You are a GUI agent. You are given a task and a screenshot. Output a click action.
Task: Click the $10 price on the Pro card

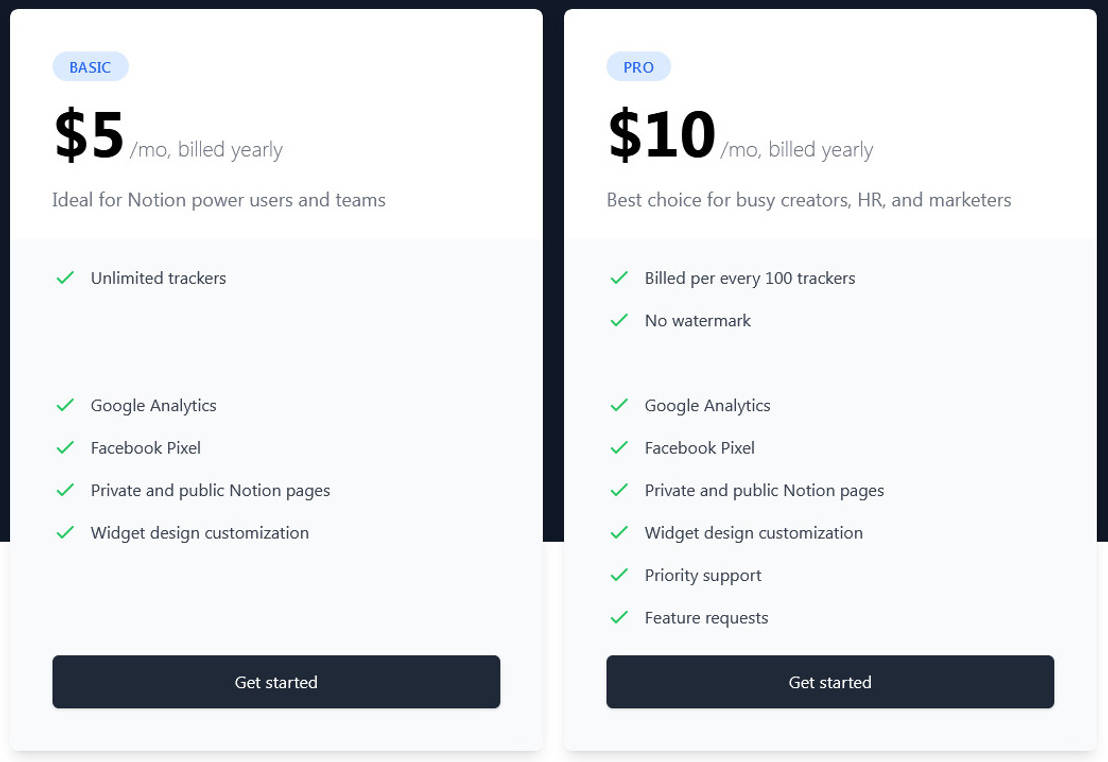pos(660,135)
